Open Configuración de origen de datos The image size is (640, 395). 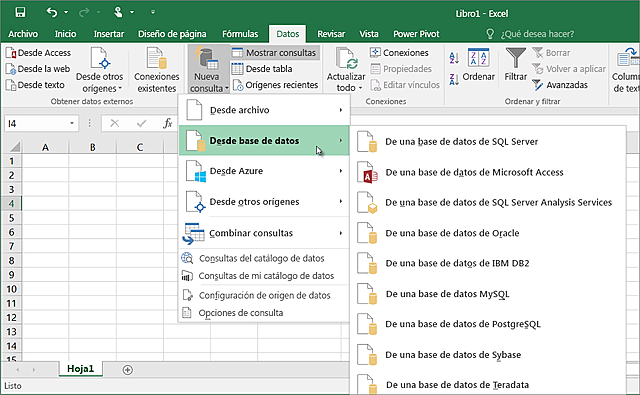coord(264,295)
